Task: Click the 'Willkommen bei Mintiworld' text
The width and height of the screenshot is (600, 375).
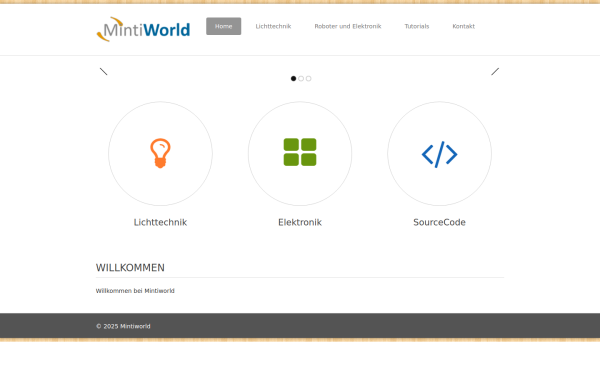Action: pyautogui.click(x=135, y=291)
